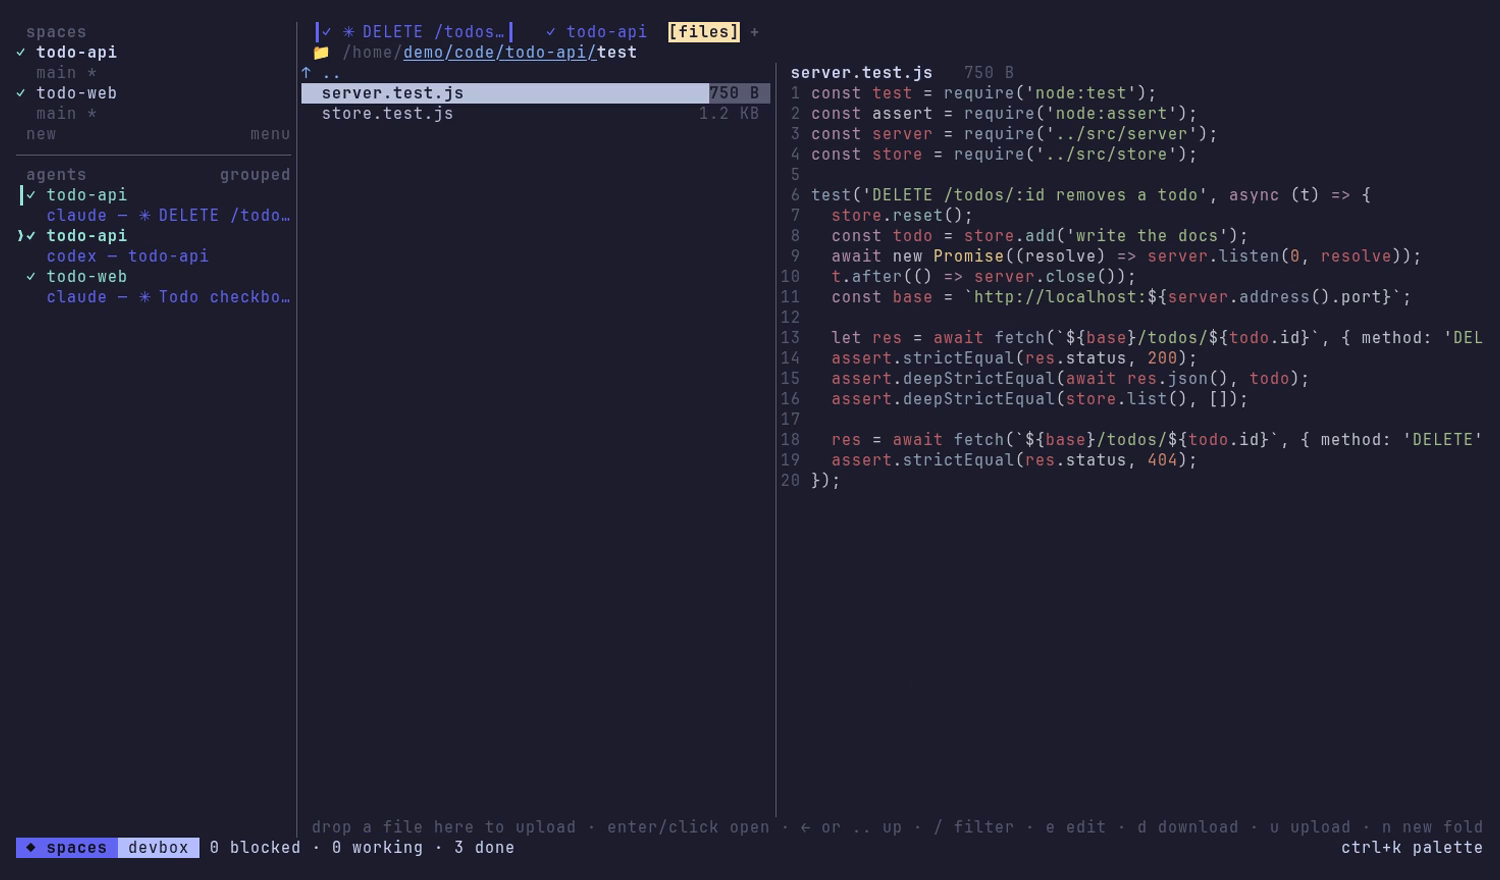1500x880 pixels.
Task: Open the DELETE /todos… tab
Action: 413,32
